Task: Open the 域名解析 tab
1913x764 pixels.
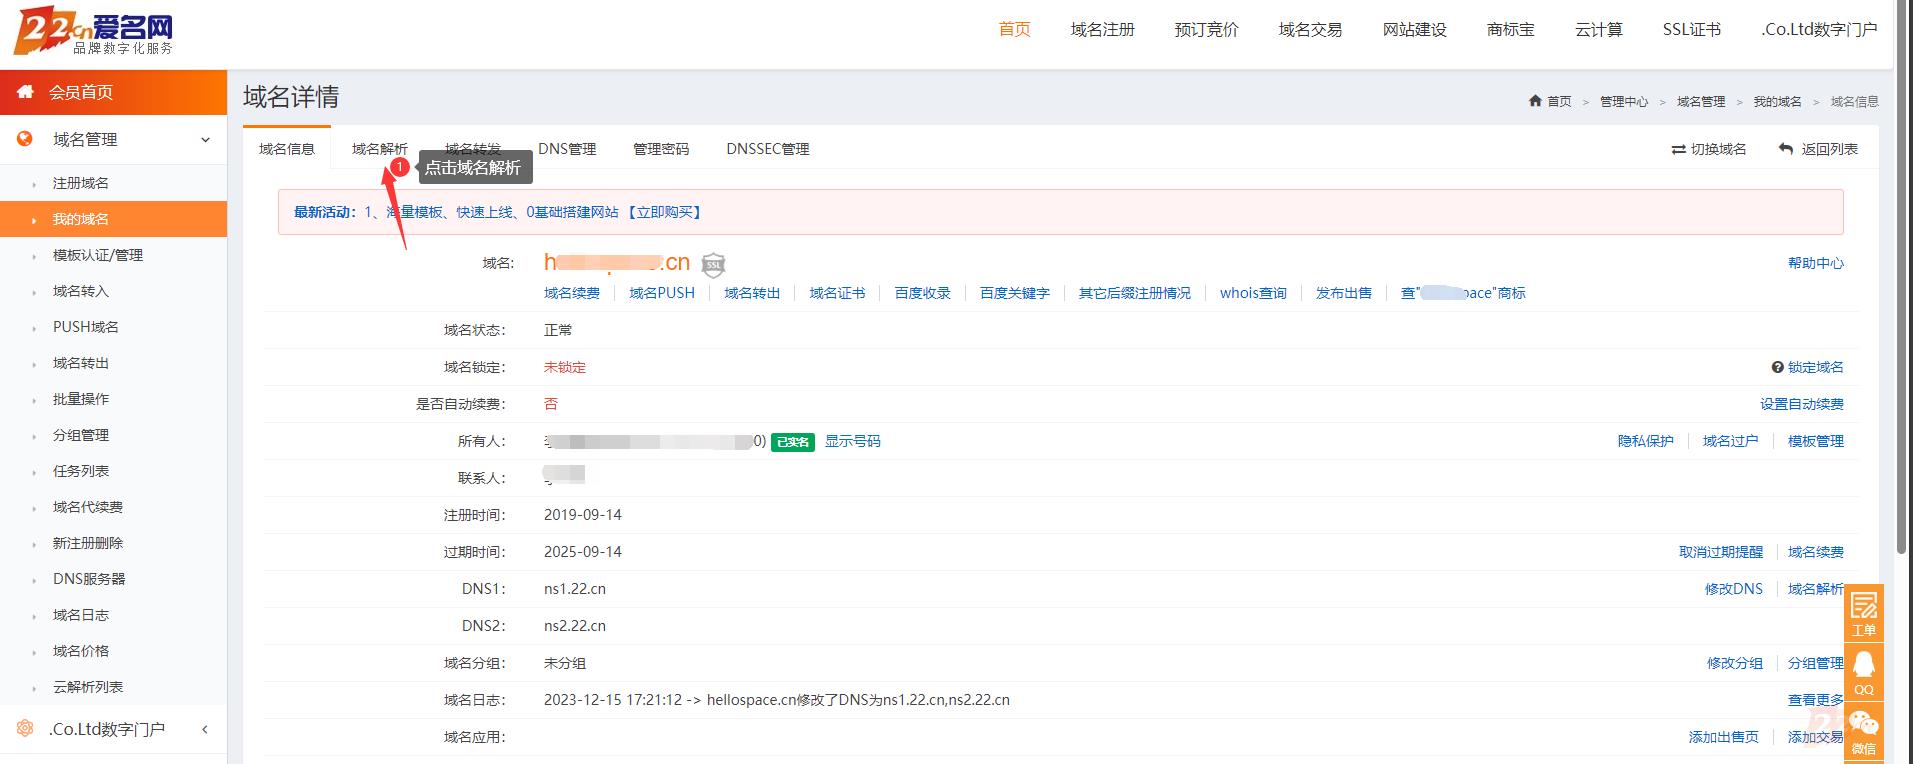Action: tap(380, 149)
